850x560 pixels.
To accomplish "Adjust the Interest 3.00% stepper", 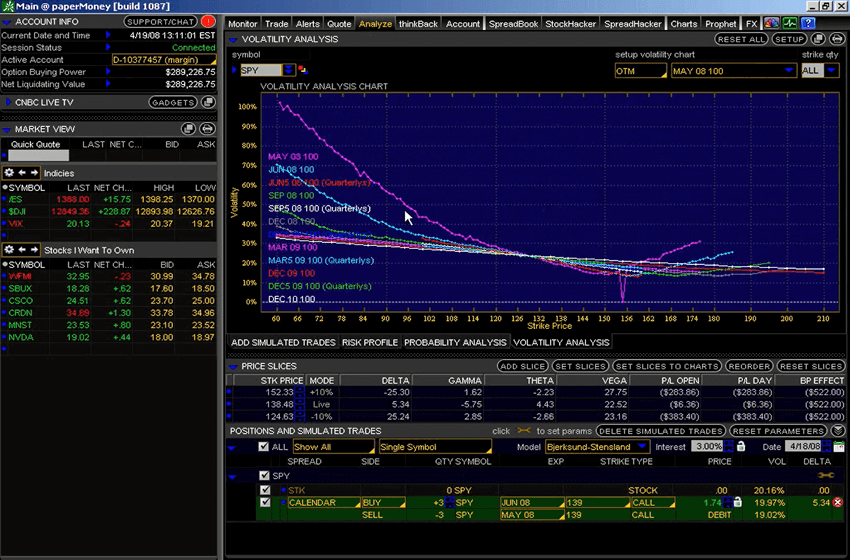I will click(729, 447).
